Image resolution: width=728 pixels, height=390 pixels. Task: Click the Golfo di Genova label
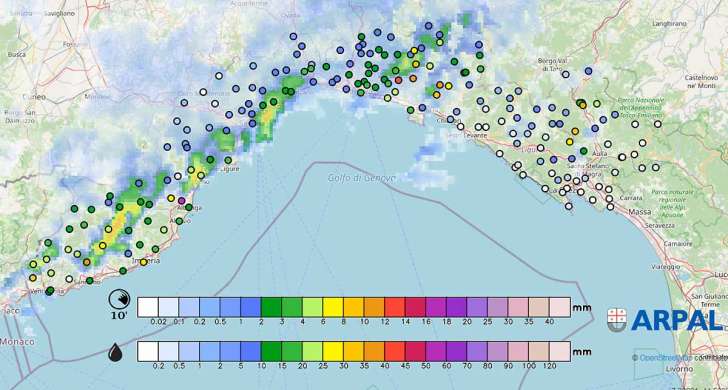coord(362,178)
